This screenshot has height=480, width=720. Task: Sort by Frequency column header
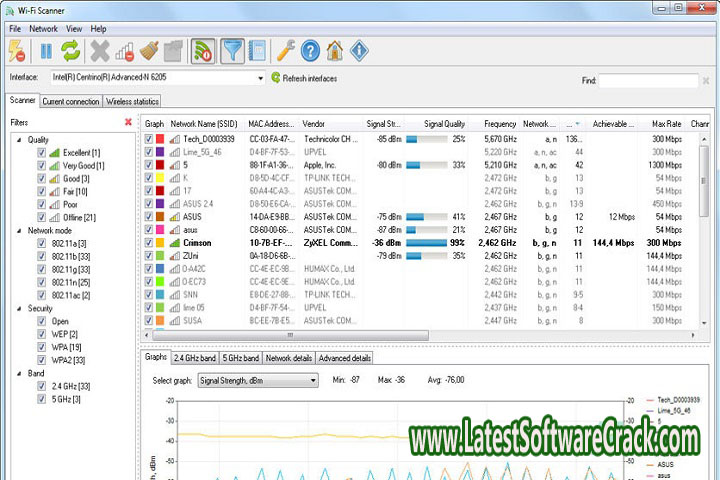(500, 124)
